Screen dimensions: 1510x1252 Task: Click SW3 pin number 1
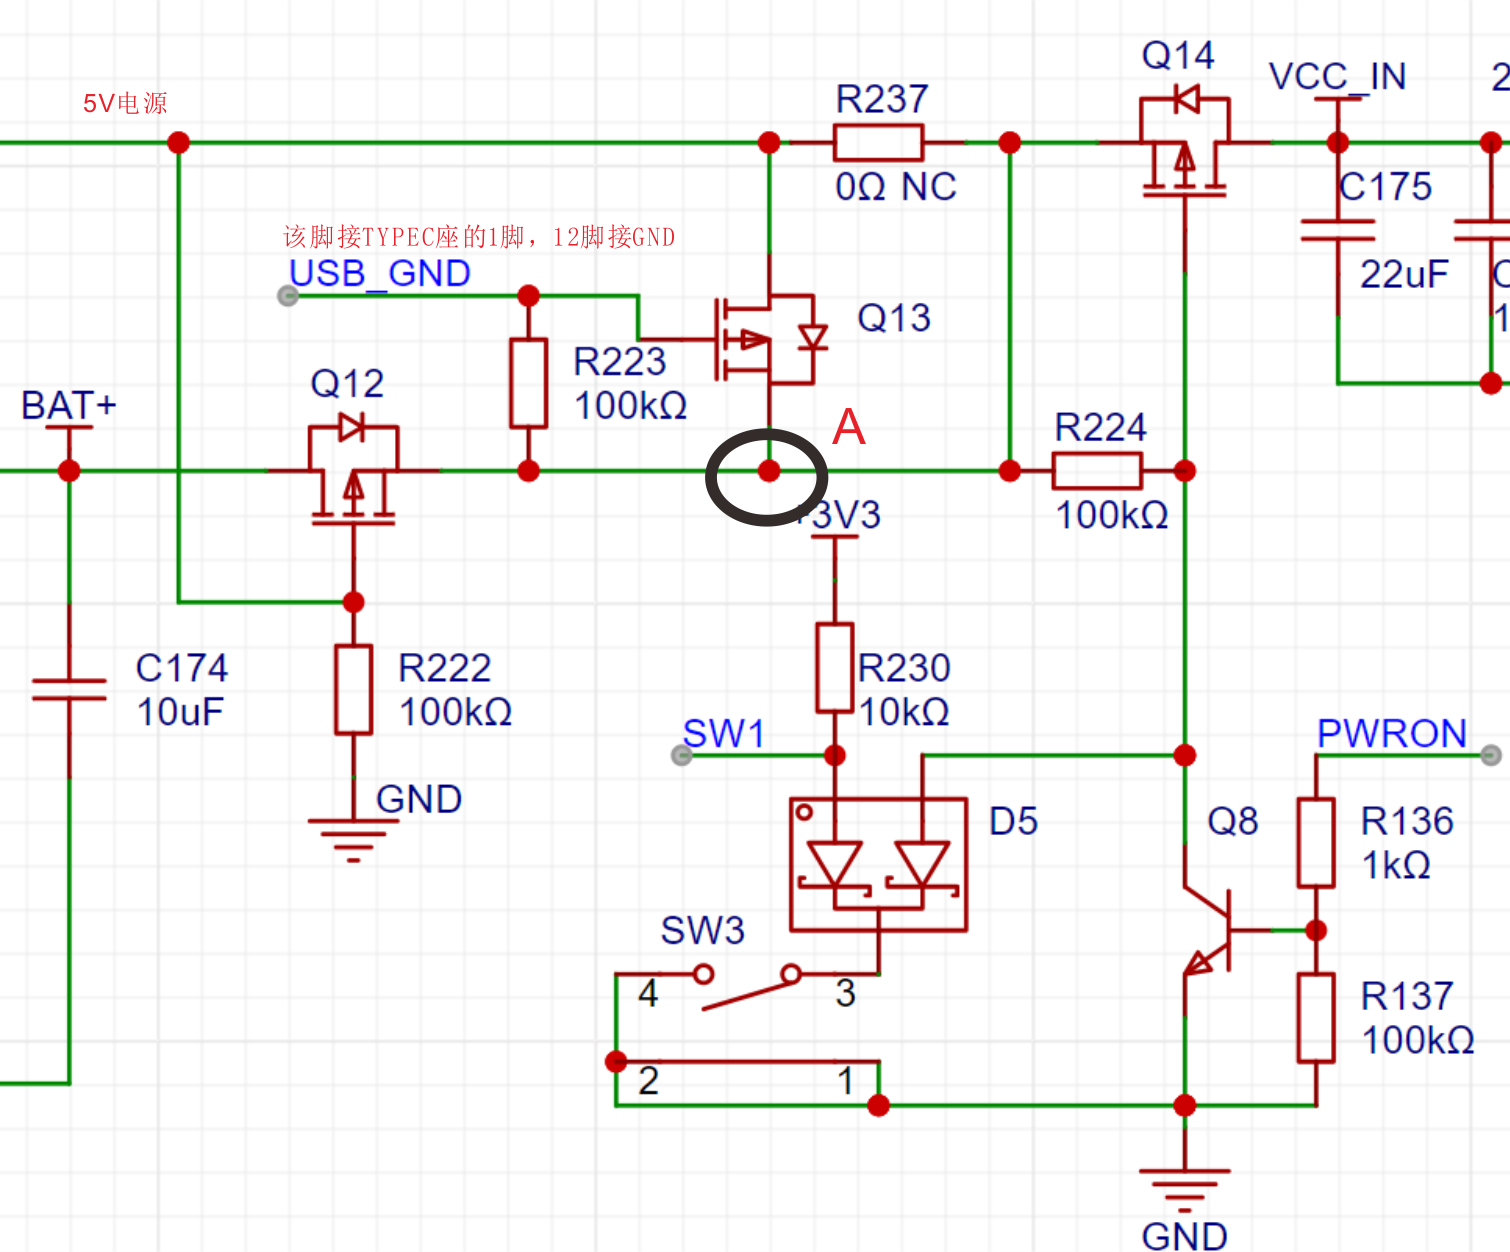pyautogui.click(x=846, y=1081)
